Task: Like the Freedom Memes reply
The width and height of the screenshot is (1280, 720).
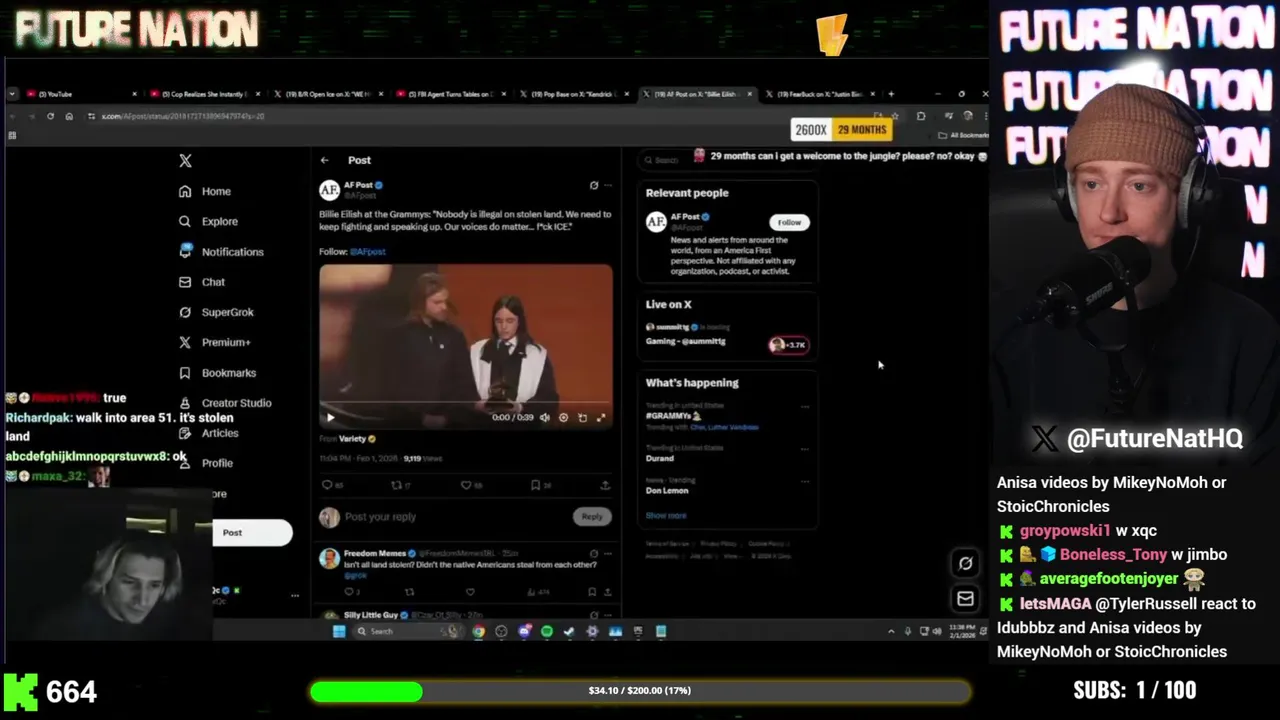Action: (x=470, y=592)
